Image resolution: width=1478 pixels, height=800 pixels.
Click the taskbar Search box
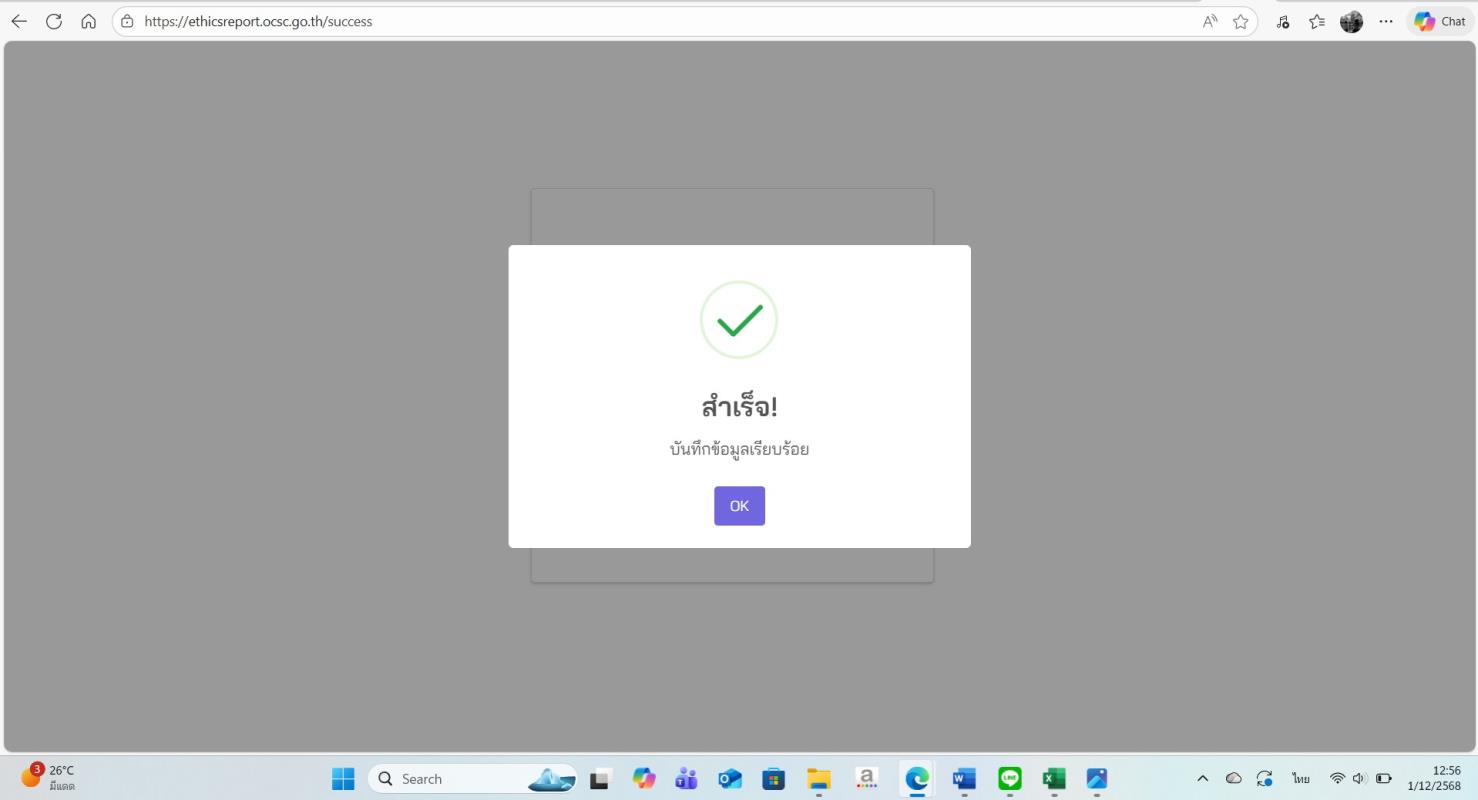[473, 779]
